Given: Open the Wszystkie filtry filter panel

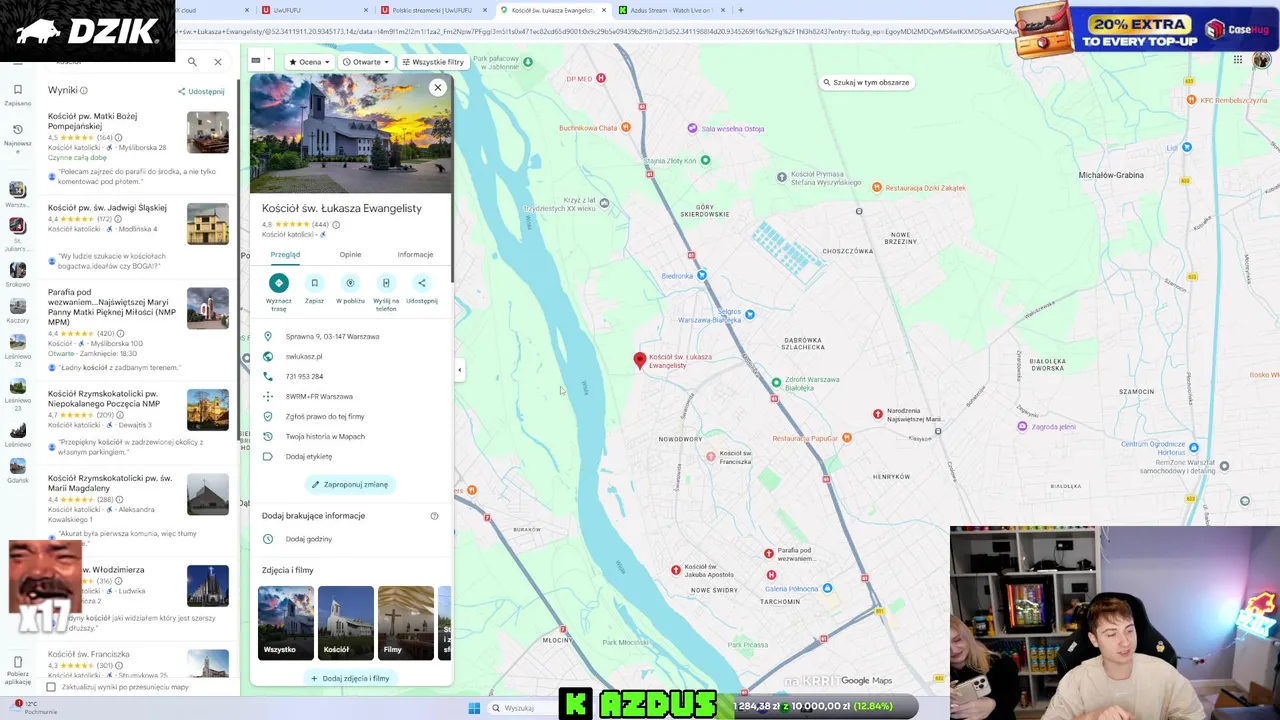Looking at the screenshot, I should [433, 62].
